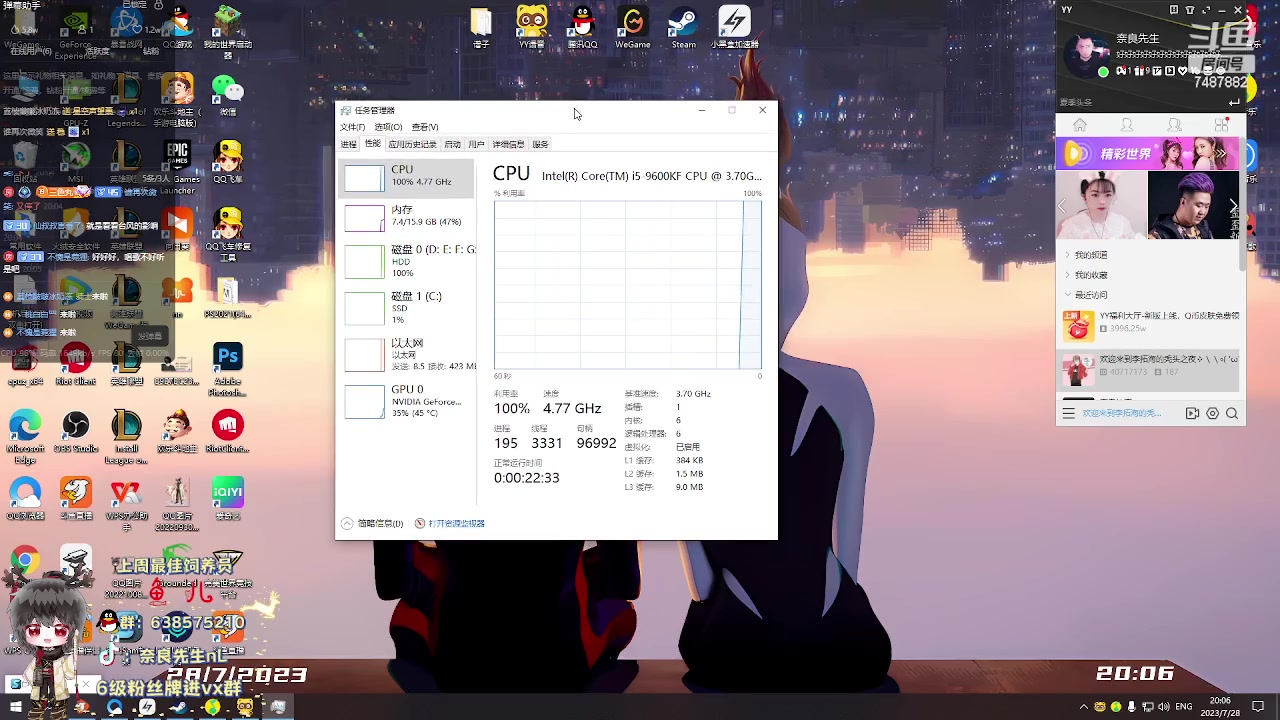Image resolution: width=1280 pixels, height=720 pixels.
Task: Open the Windows notification center icon
Action: click(x=1258, y=707)
